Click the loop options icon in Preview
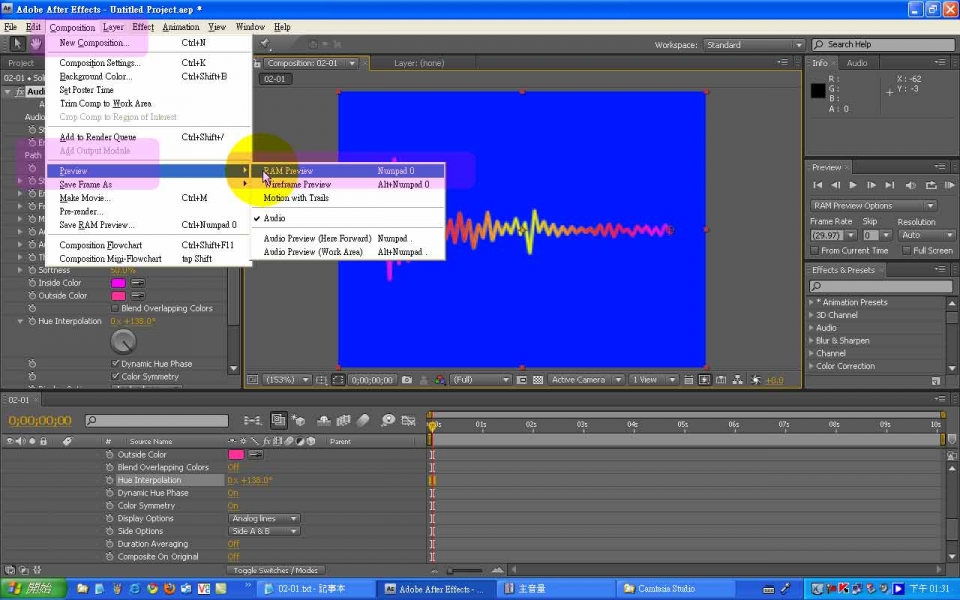Image resolution: width=960 pixels, height=600 pixels. (x=930, y=185)
